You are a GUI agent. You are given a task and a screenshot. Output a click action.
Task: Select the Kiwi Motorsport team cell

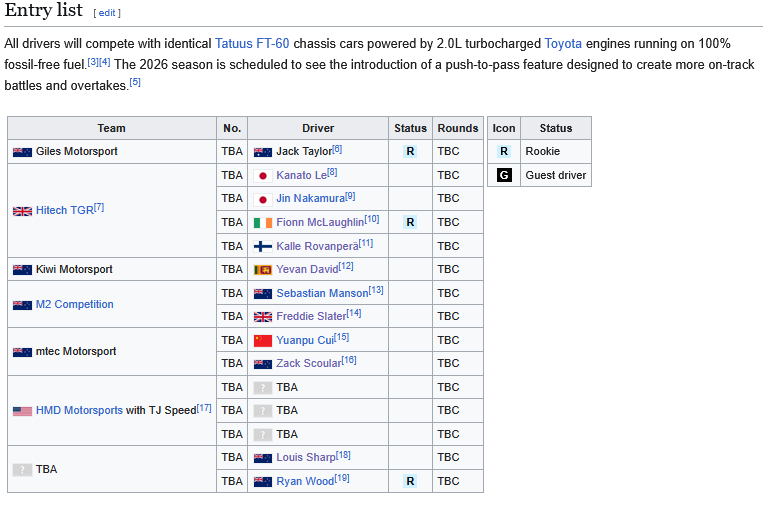112,269
